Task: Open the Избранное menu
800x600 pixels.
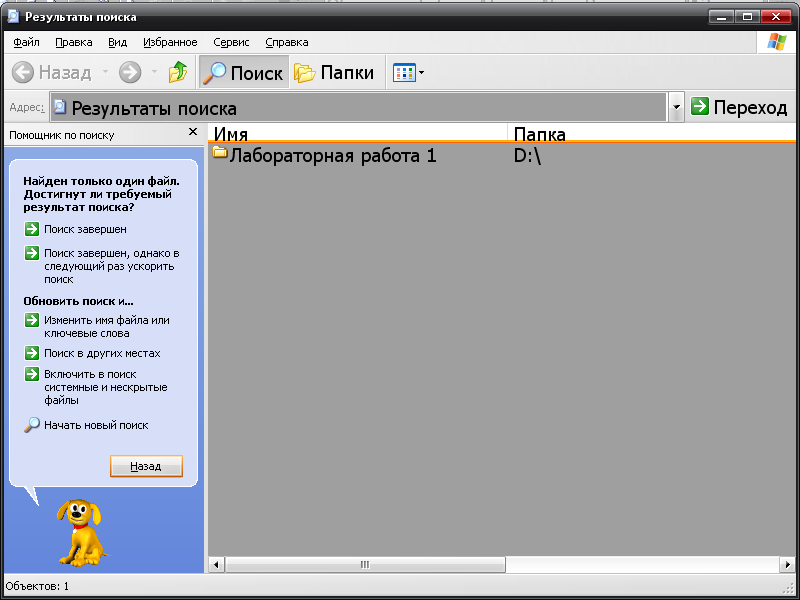Action: coord(170,42)
